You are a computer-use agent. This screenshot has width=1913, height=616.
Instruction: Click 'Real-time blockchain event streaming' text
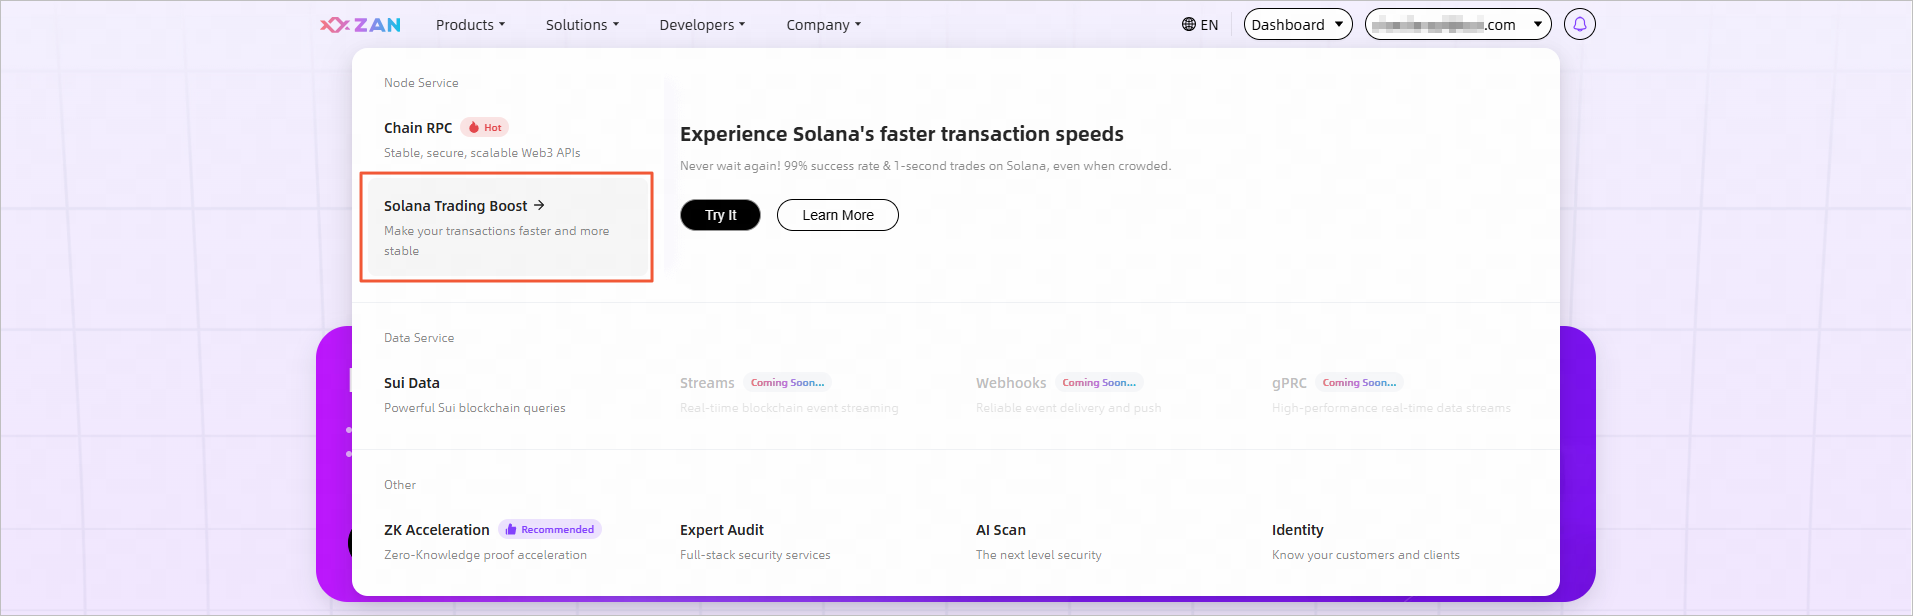[x=789, y=408]
